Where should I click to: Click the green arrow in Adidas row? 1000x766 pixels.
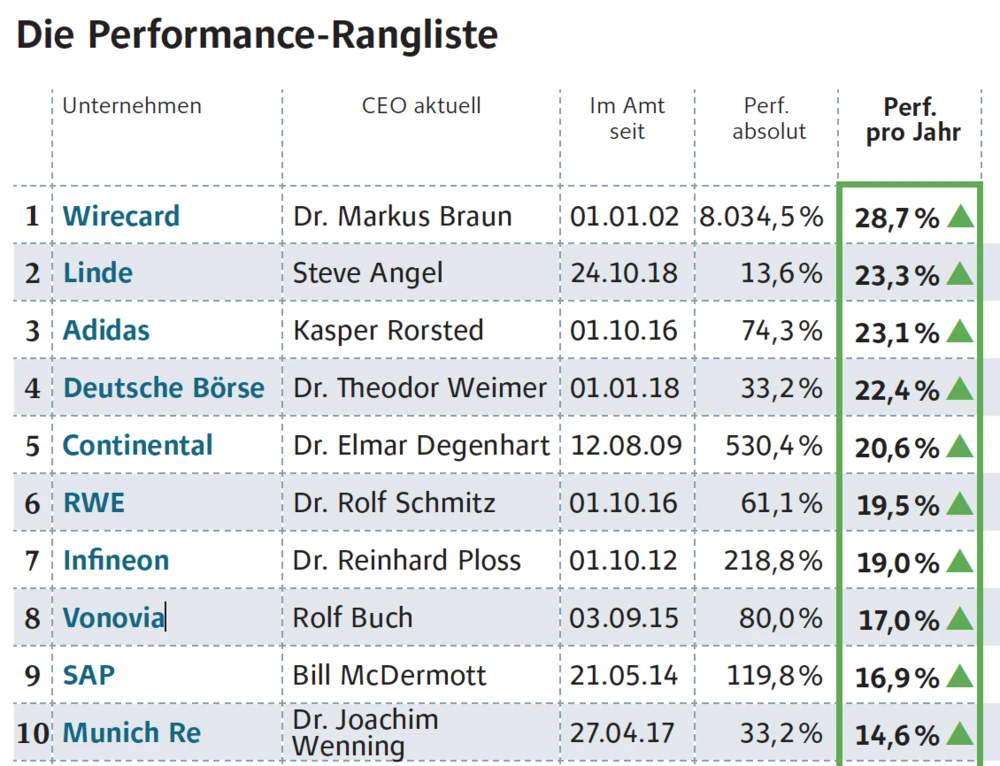click(x=960, y=331)
